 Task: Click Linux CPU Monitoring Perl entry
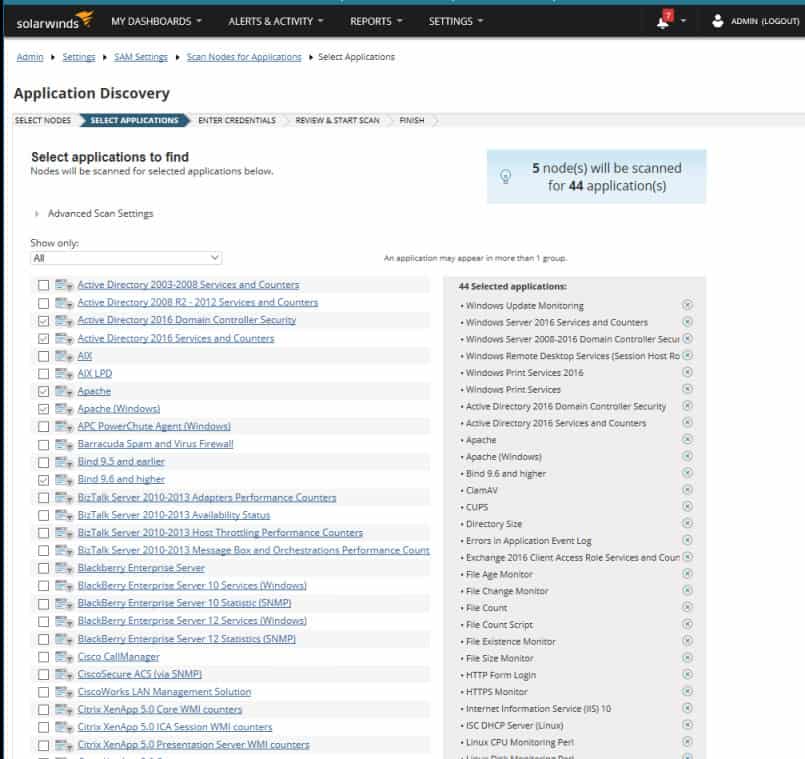(520, 742)
